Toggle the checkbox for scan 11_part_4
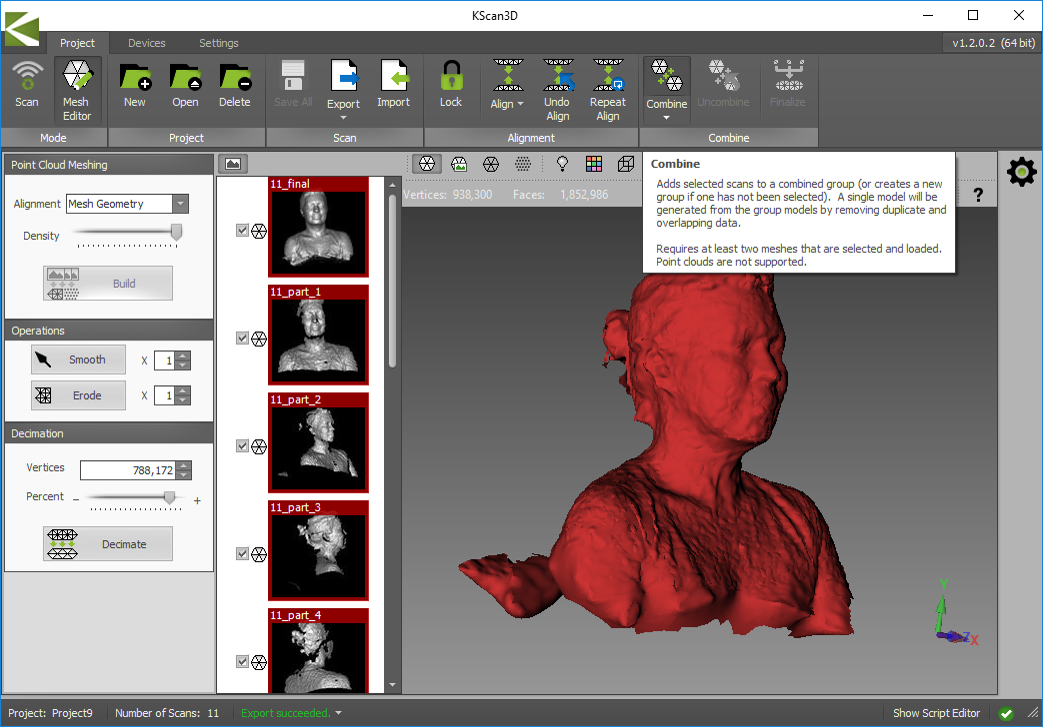The height and width of the screenshot is (727, 1043). (242, 662)
